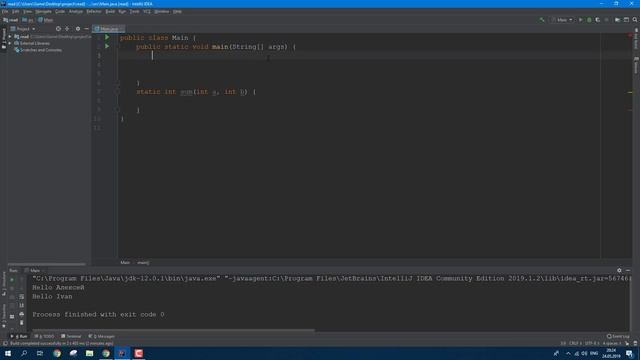Locate file with scroll-from-source icon

[x=58, y=29]
